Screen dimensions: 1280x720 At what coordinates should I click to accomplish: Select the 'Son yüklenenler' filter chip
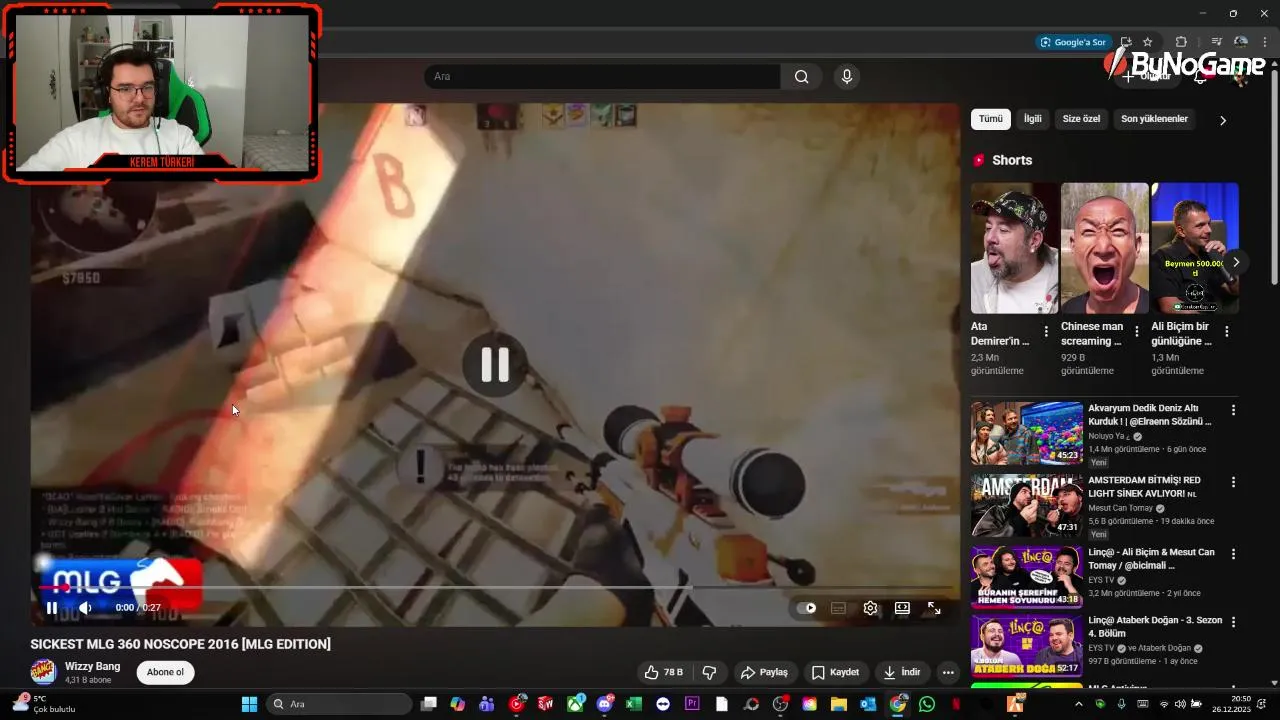(1154, 119)
